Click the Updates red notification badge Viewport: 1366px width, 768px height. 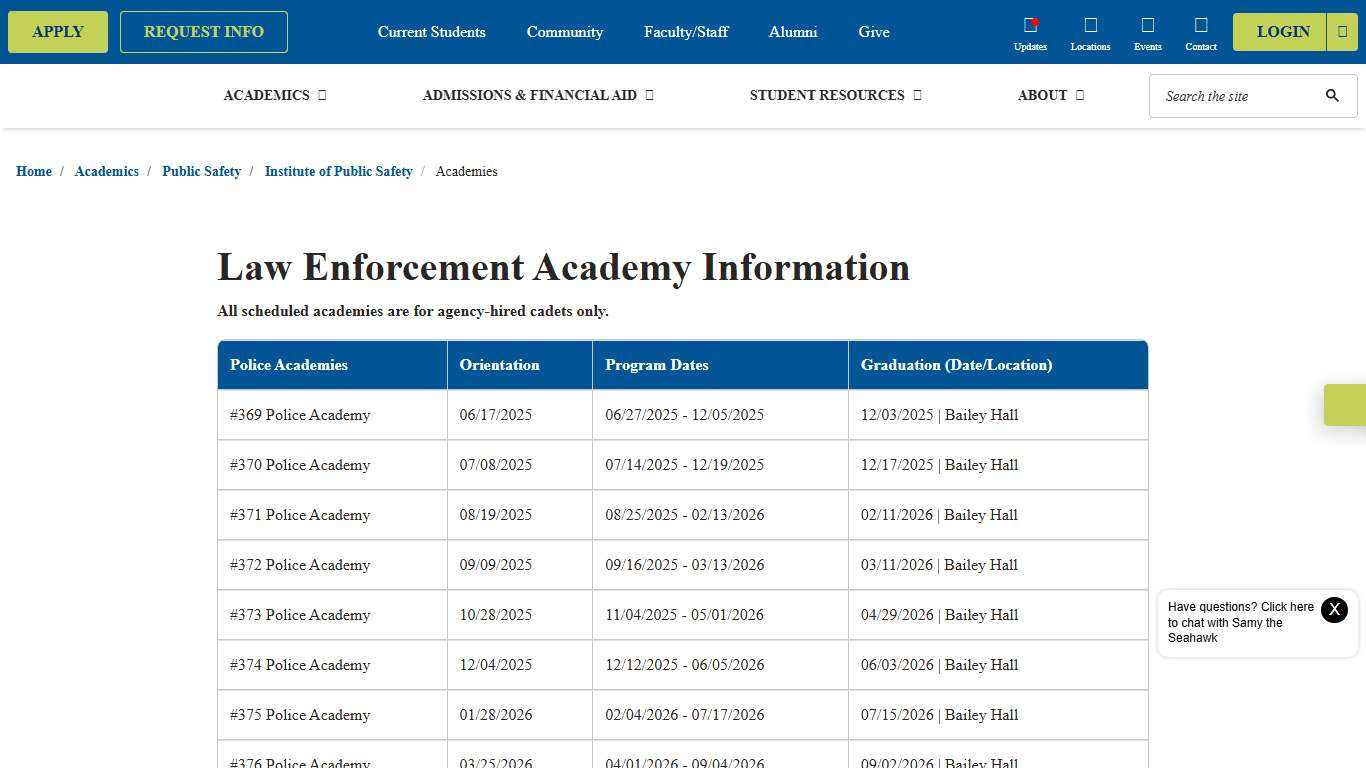(x=1036, y=20)
